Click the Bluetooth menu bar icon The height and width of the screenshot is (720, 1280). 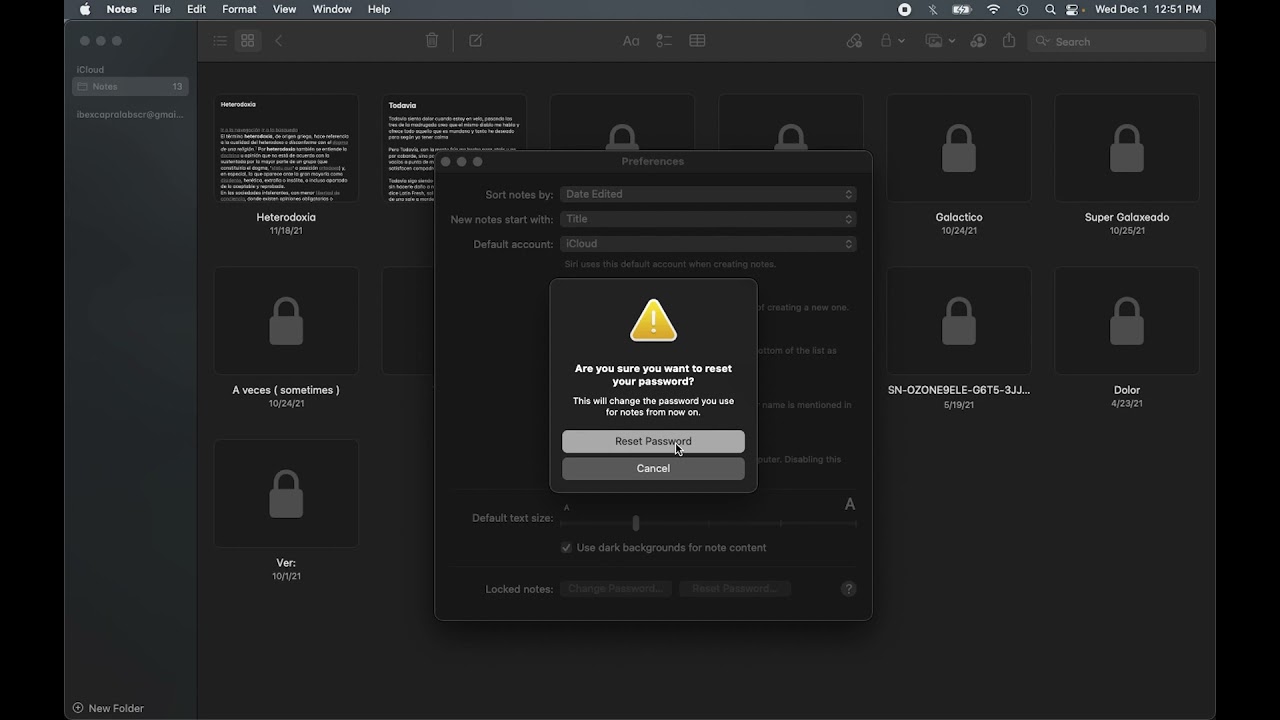click(933, 9)
